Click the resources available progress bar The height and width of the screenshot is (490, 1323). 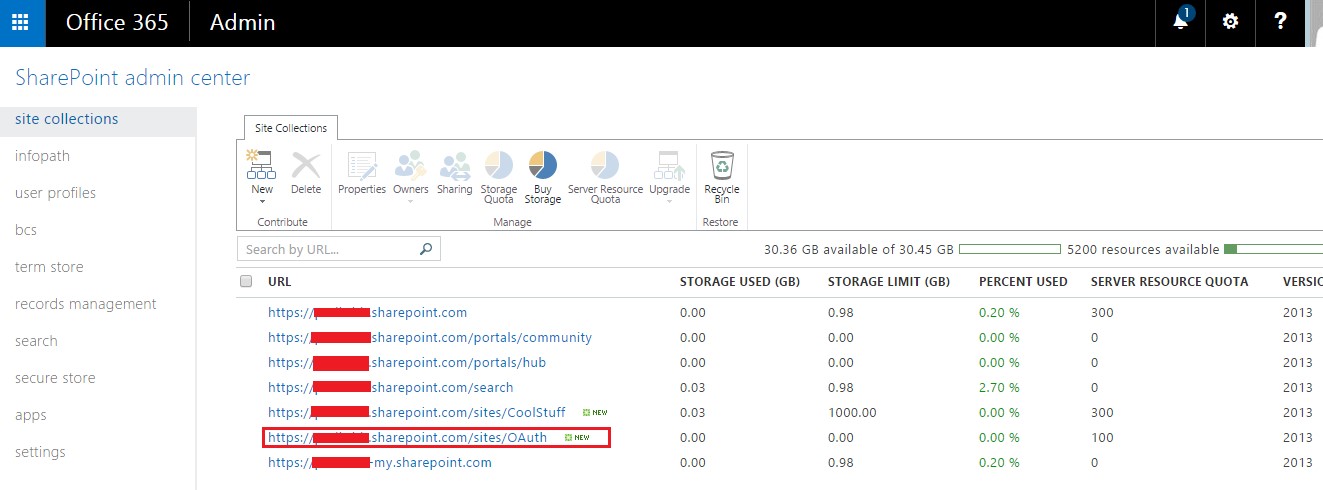(x=1273, y=249)
